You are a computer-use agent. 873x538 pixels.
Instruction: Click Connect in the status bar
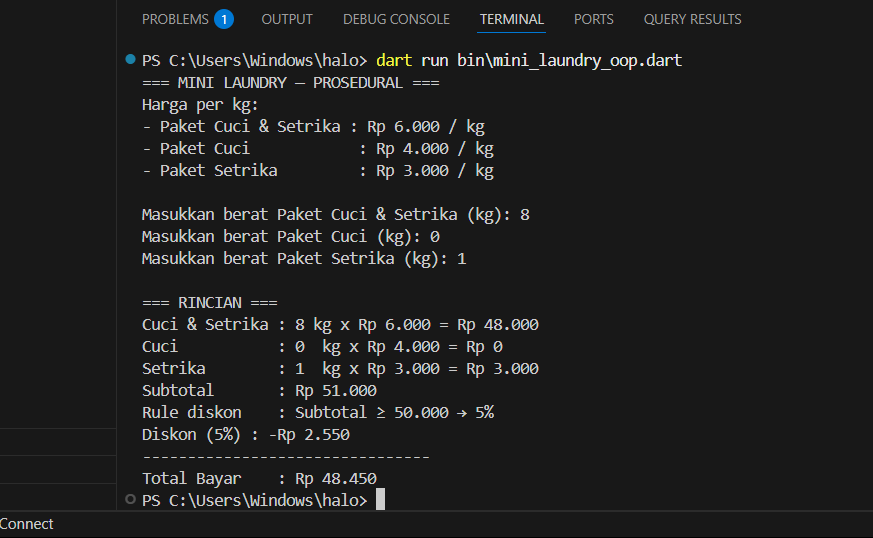coord(27,524)
